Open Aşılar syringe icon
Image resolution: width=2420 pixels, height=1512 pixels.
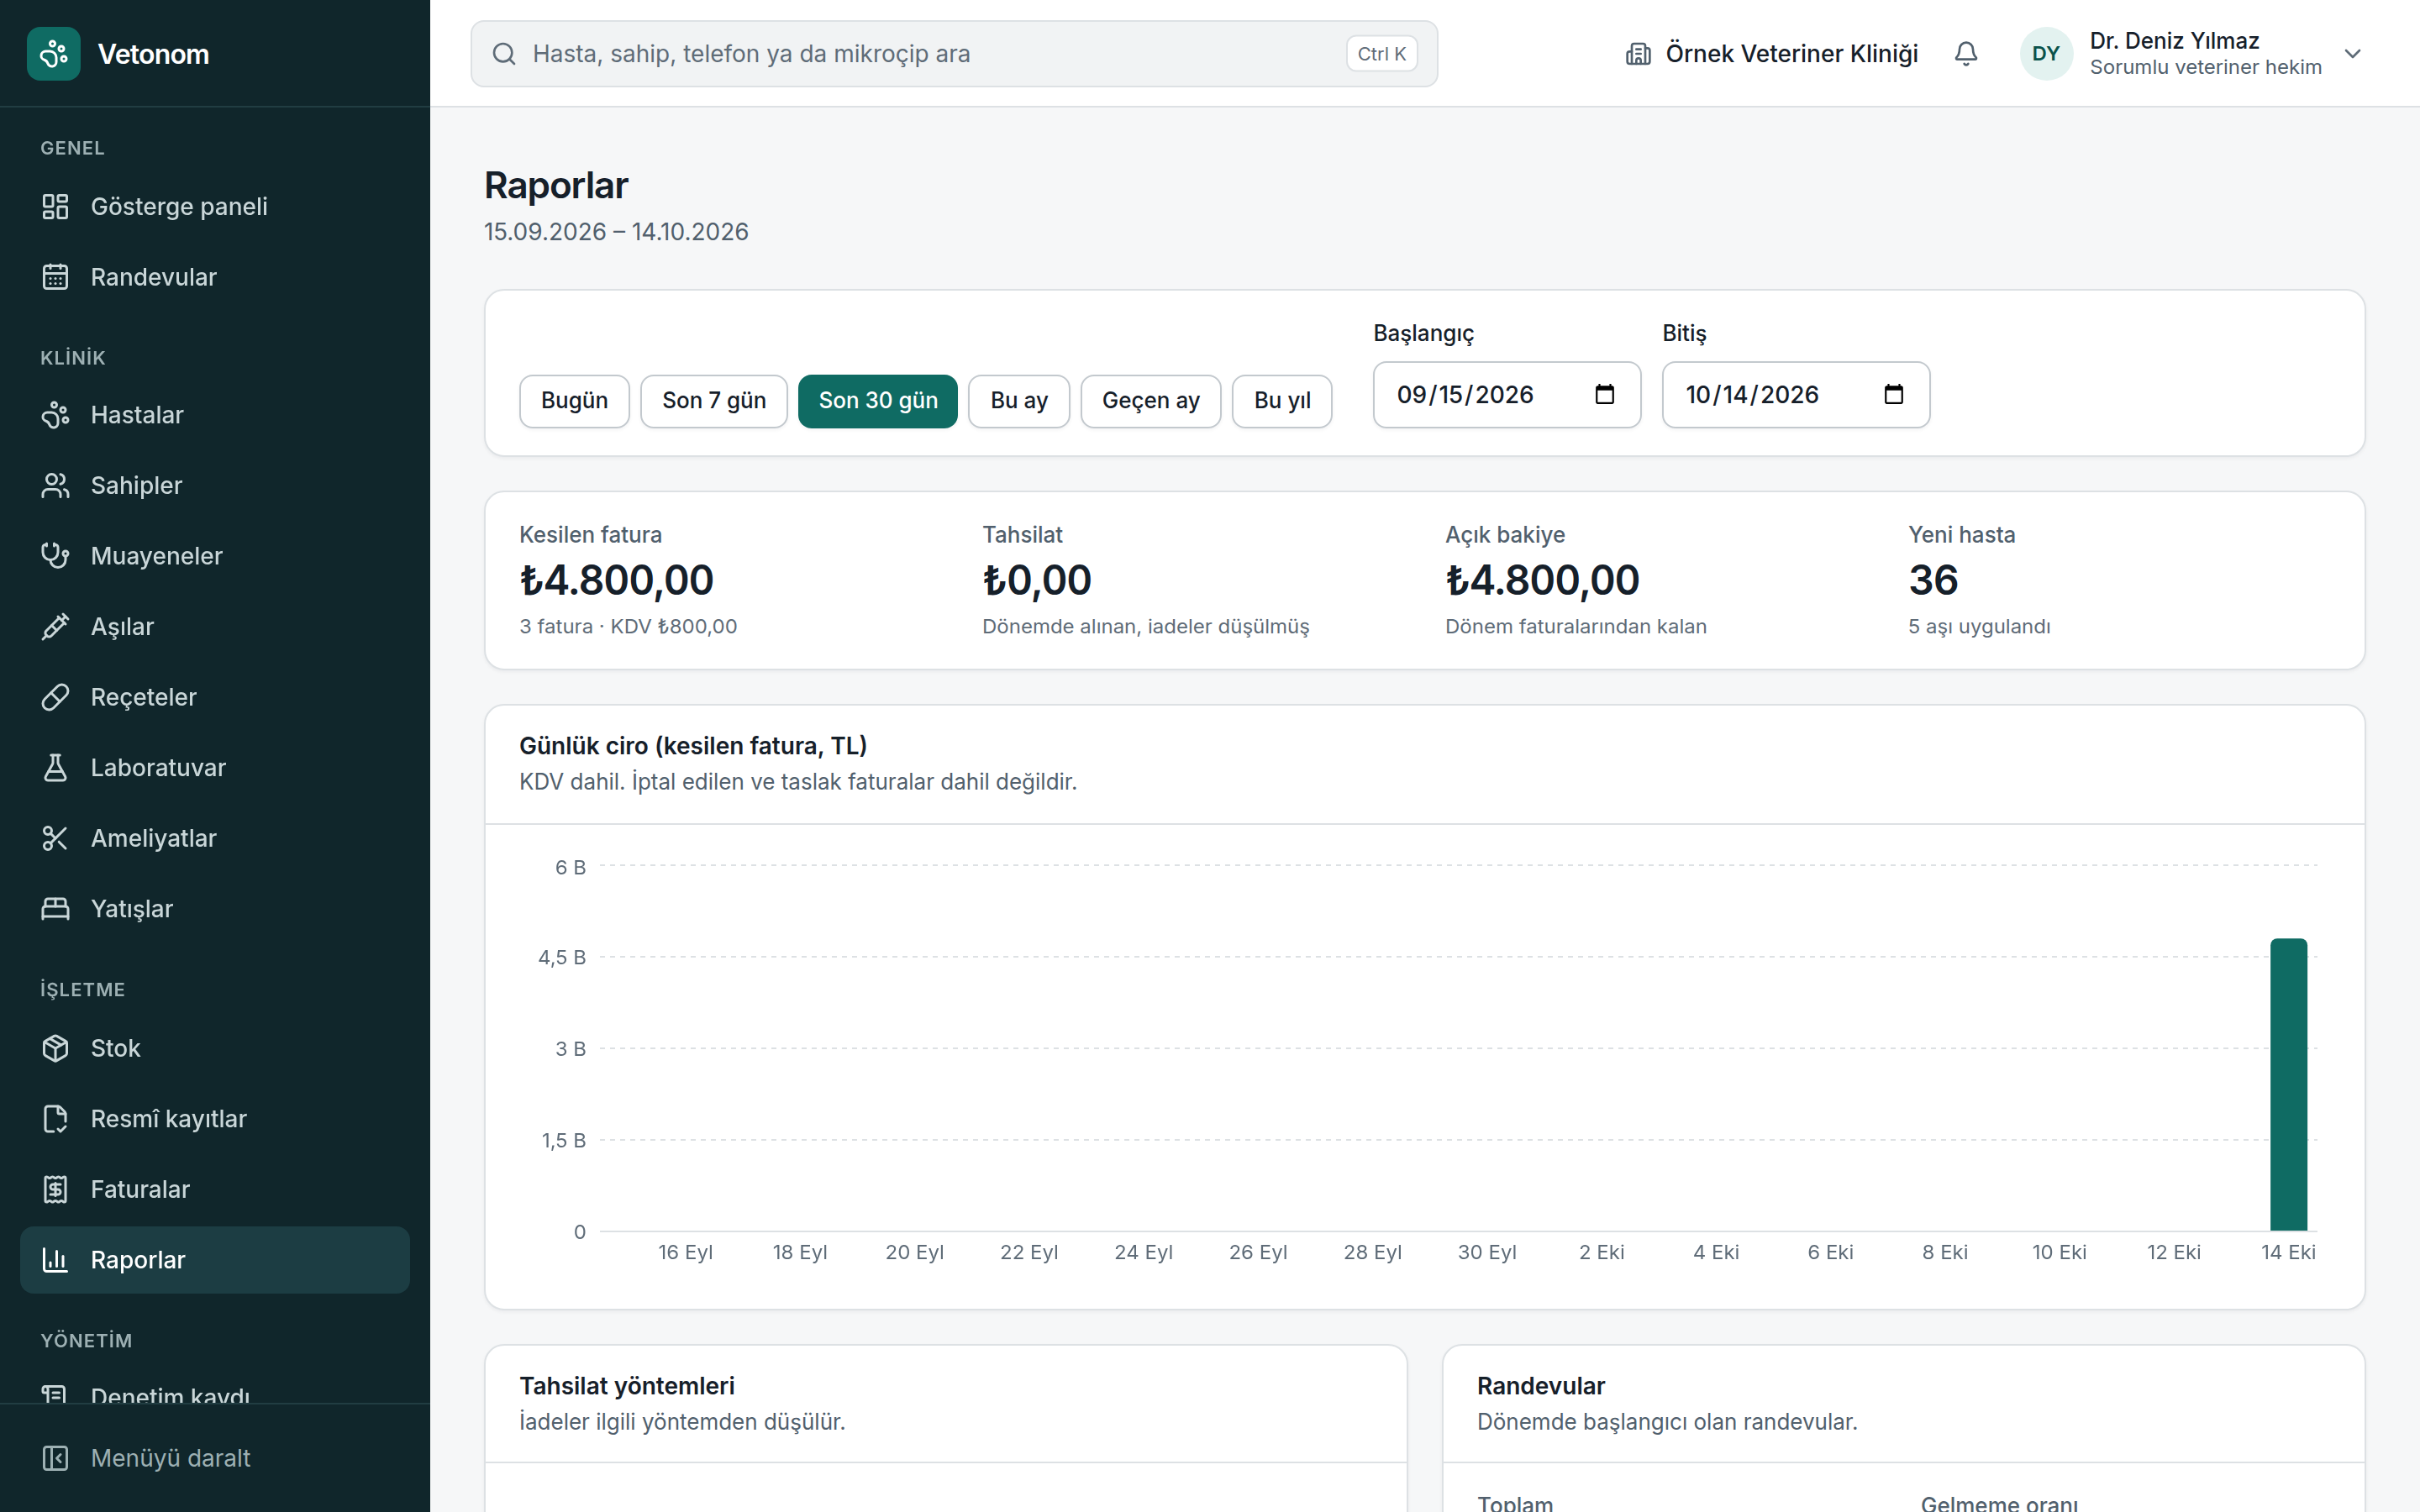pos(55,627)
